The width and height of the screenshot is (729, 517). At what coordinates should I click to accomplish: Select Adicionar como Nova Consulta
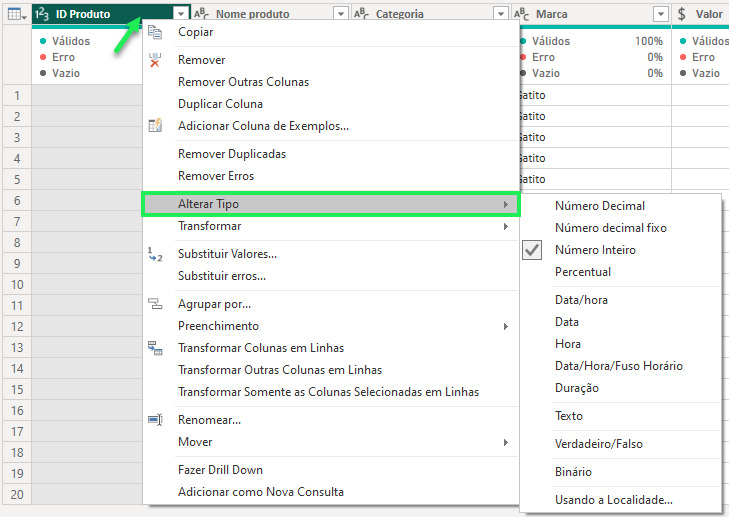[261, 492]
